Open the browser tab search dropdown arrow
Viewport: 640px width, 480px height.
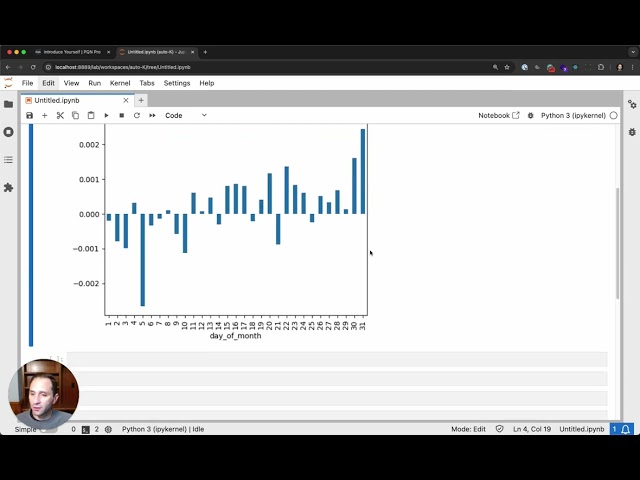[633, 52]
